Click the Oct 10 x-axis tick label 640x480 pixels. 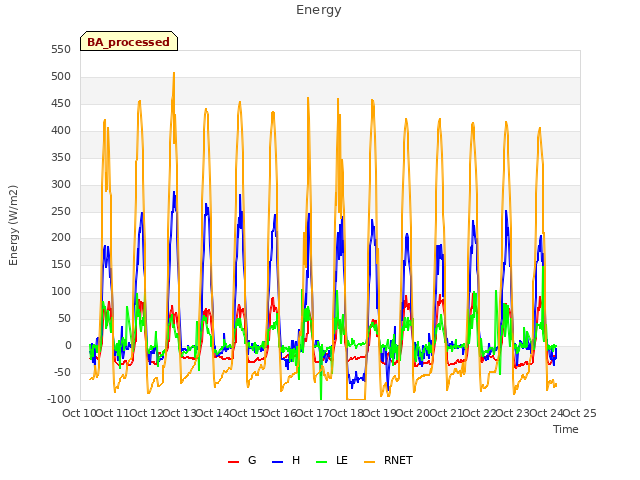tap(79, 413)
